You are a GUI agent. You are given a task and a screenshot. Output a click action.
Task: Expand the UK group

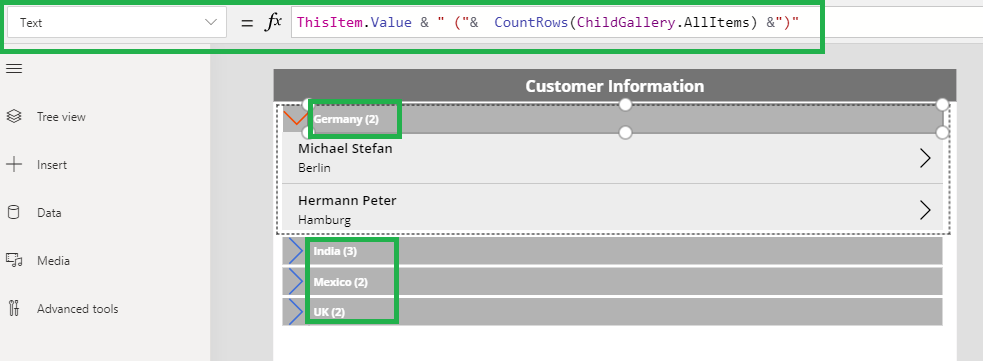[295, 311]
